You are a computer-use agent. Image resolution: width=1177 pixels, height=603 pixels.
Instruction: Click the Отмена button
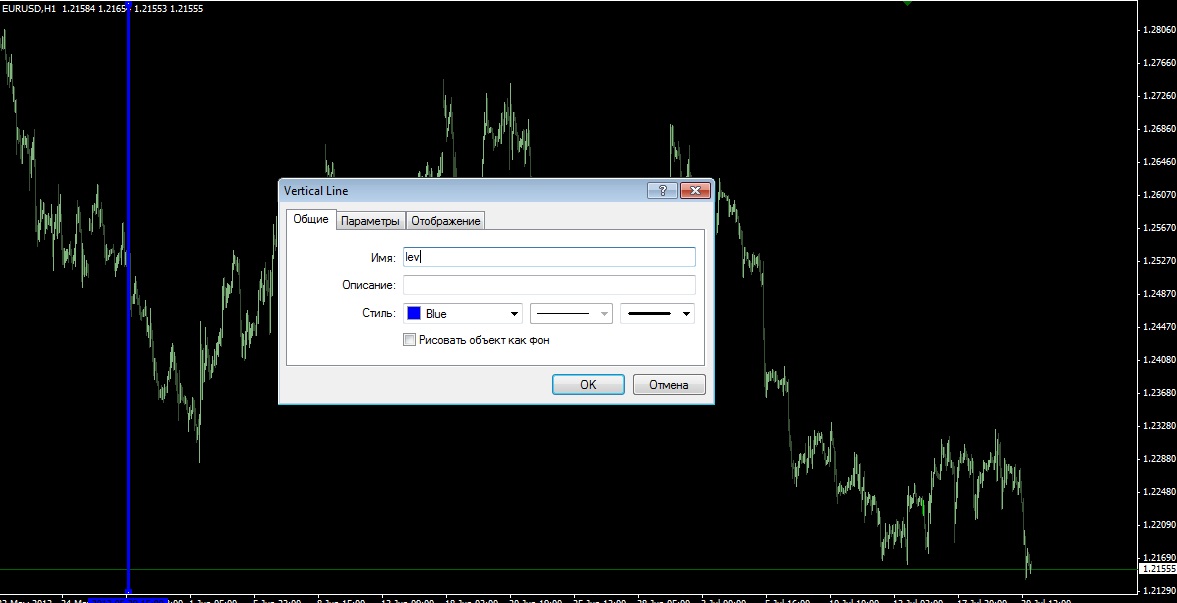669,384
